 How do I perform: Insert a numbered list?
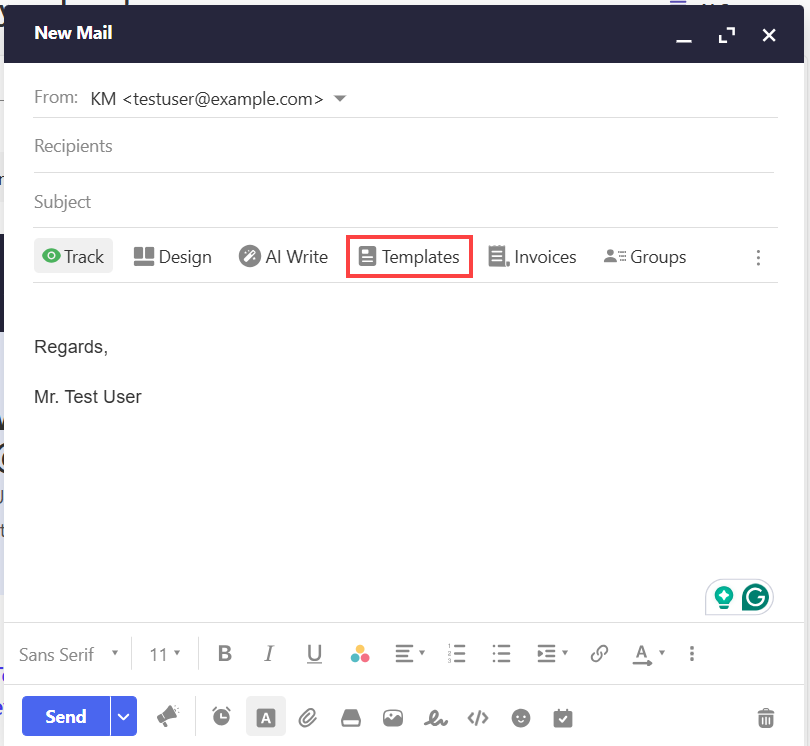click(x=456, y=654)
